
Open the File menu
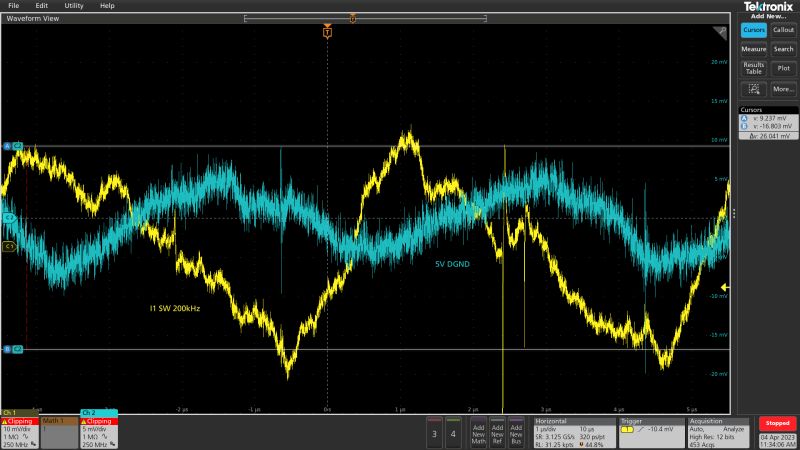13,6
